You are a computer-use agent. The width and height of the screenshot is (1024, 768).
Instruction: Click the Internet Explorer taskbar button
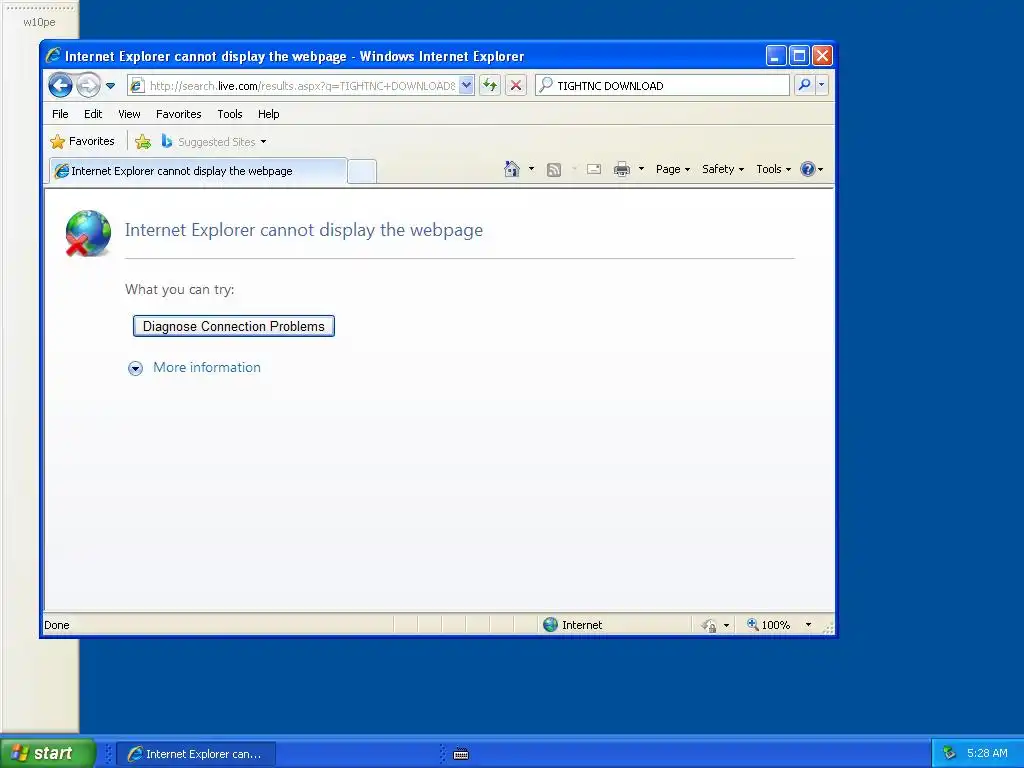tap(196, 754)
